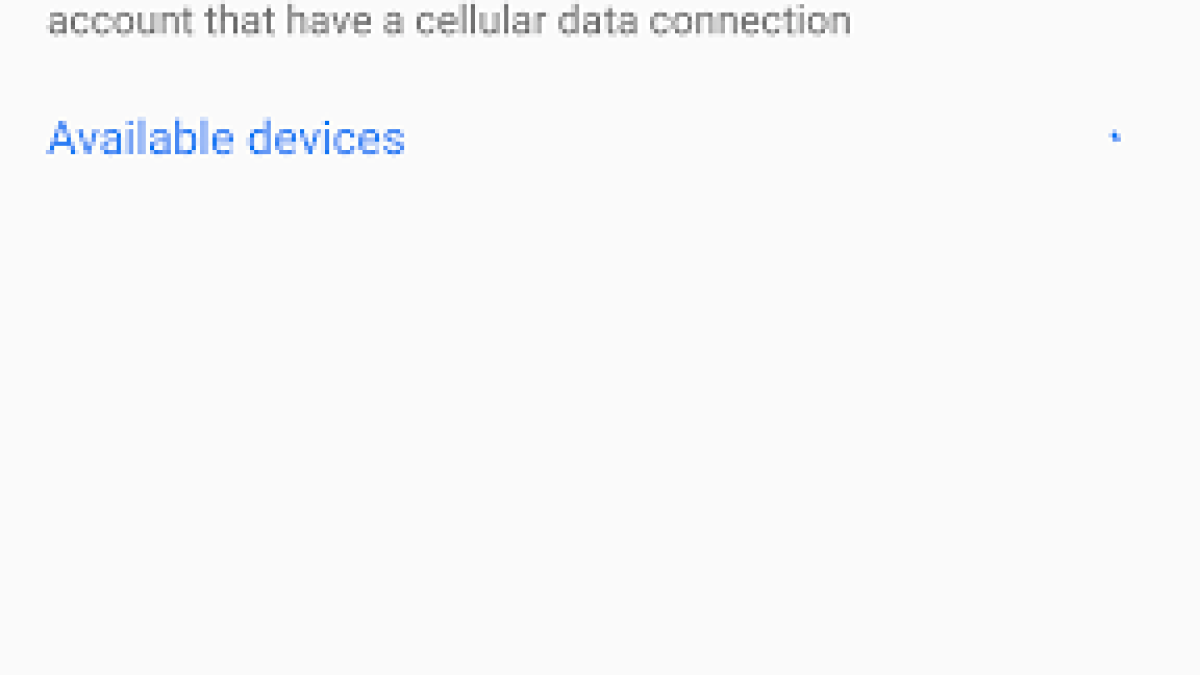Click the small blue dot spinner

[1115, 137]
